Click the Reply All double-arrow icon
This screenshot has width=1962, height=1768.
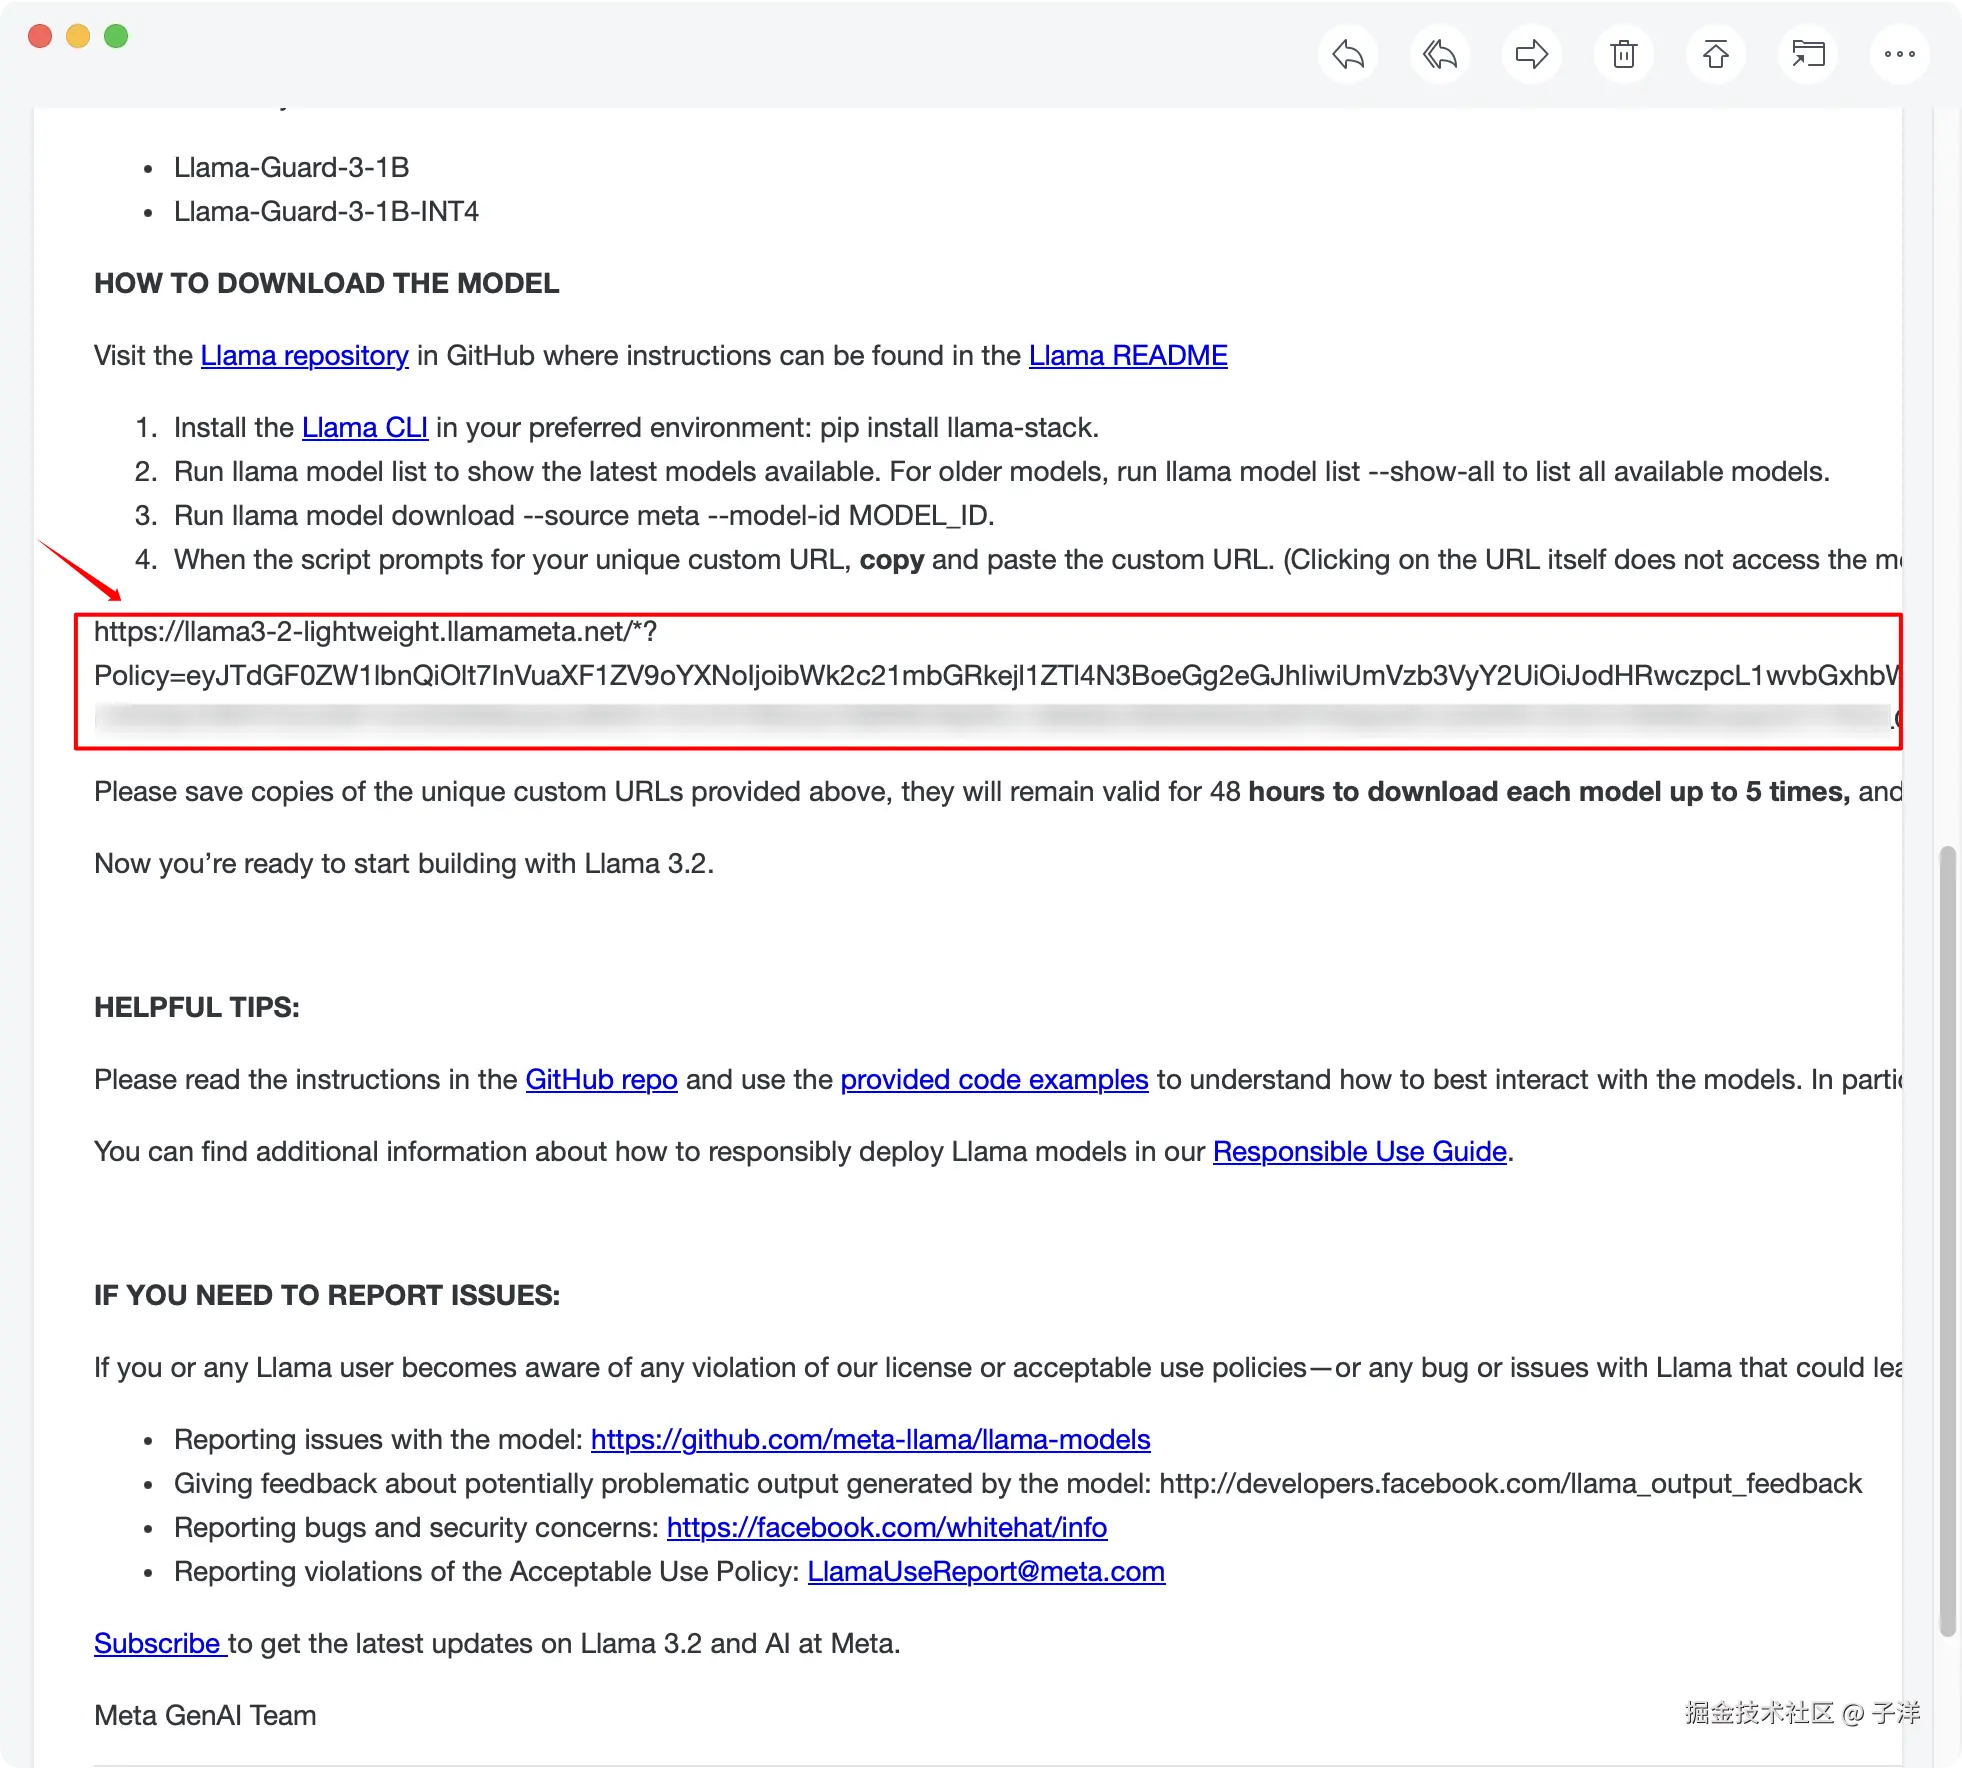(1440, 54)
